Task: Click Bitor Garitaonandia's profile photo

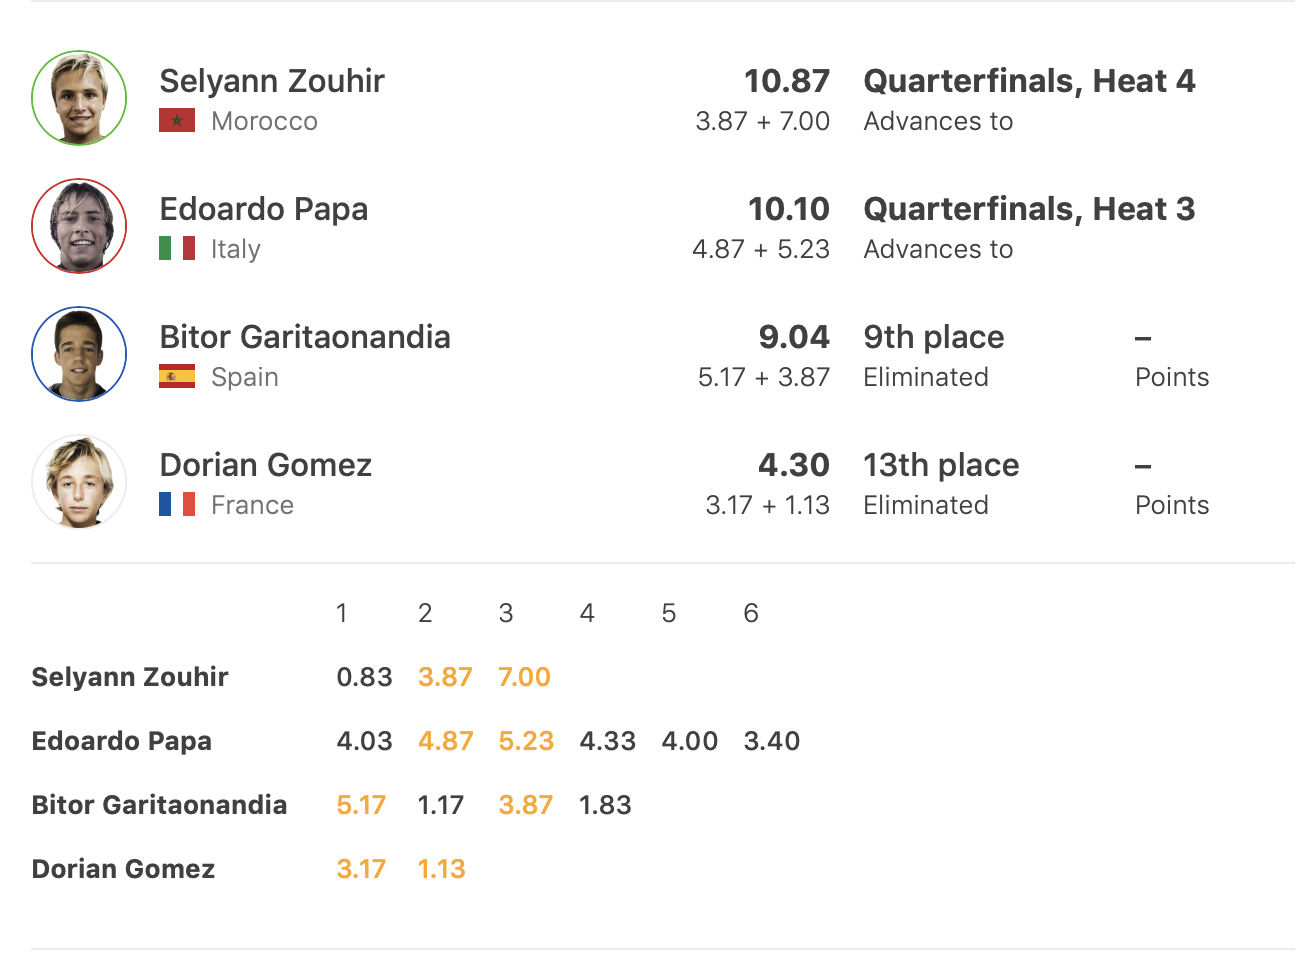Action: (79, 354)
